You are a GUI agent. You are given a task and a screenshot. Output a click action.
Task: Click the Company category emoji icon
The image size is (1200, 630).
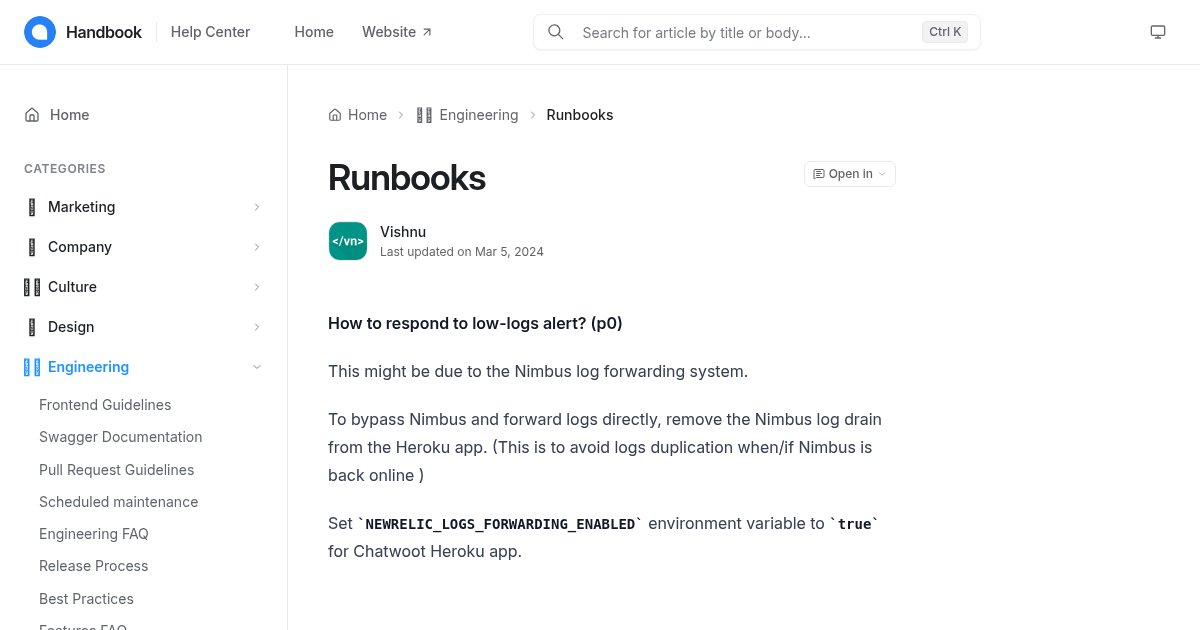click(32, 247)
